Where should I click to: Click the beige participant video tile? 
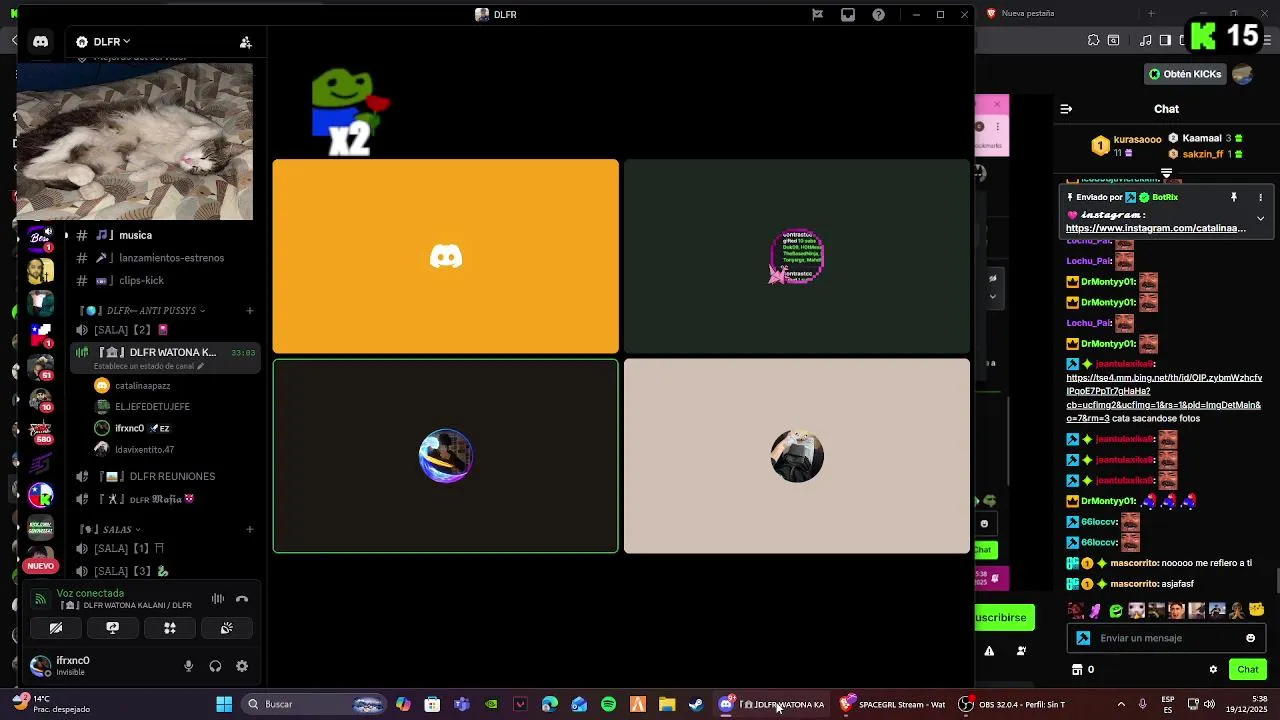click(x=797, y=456)
